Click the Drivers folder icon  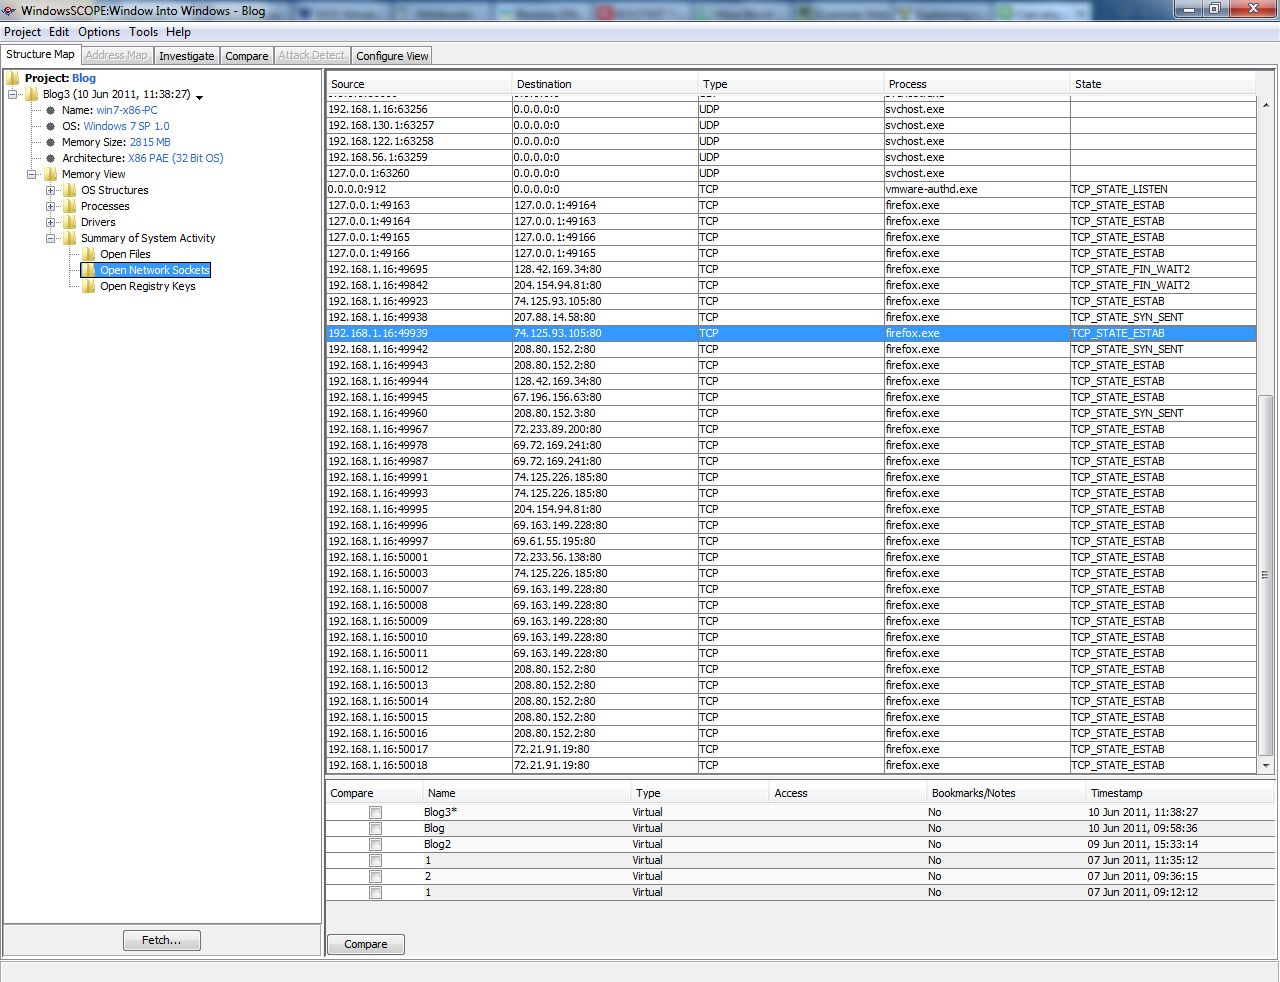(70, 222)
